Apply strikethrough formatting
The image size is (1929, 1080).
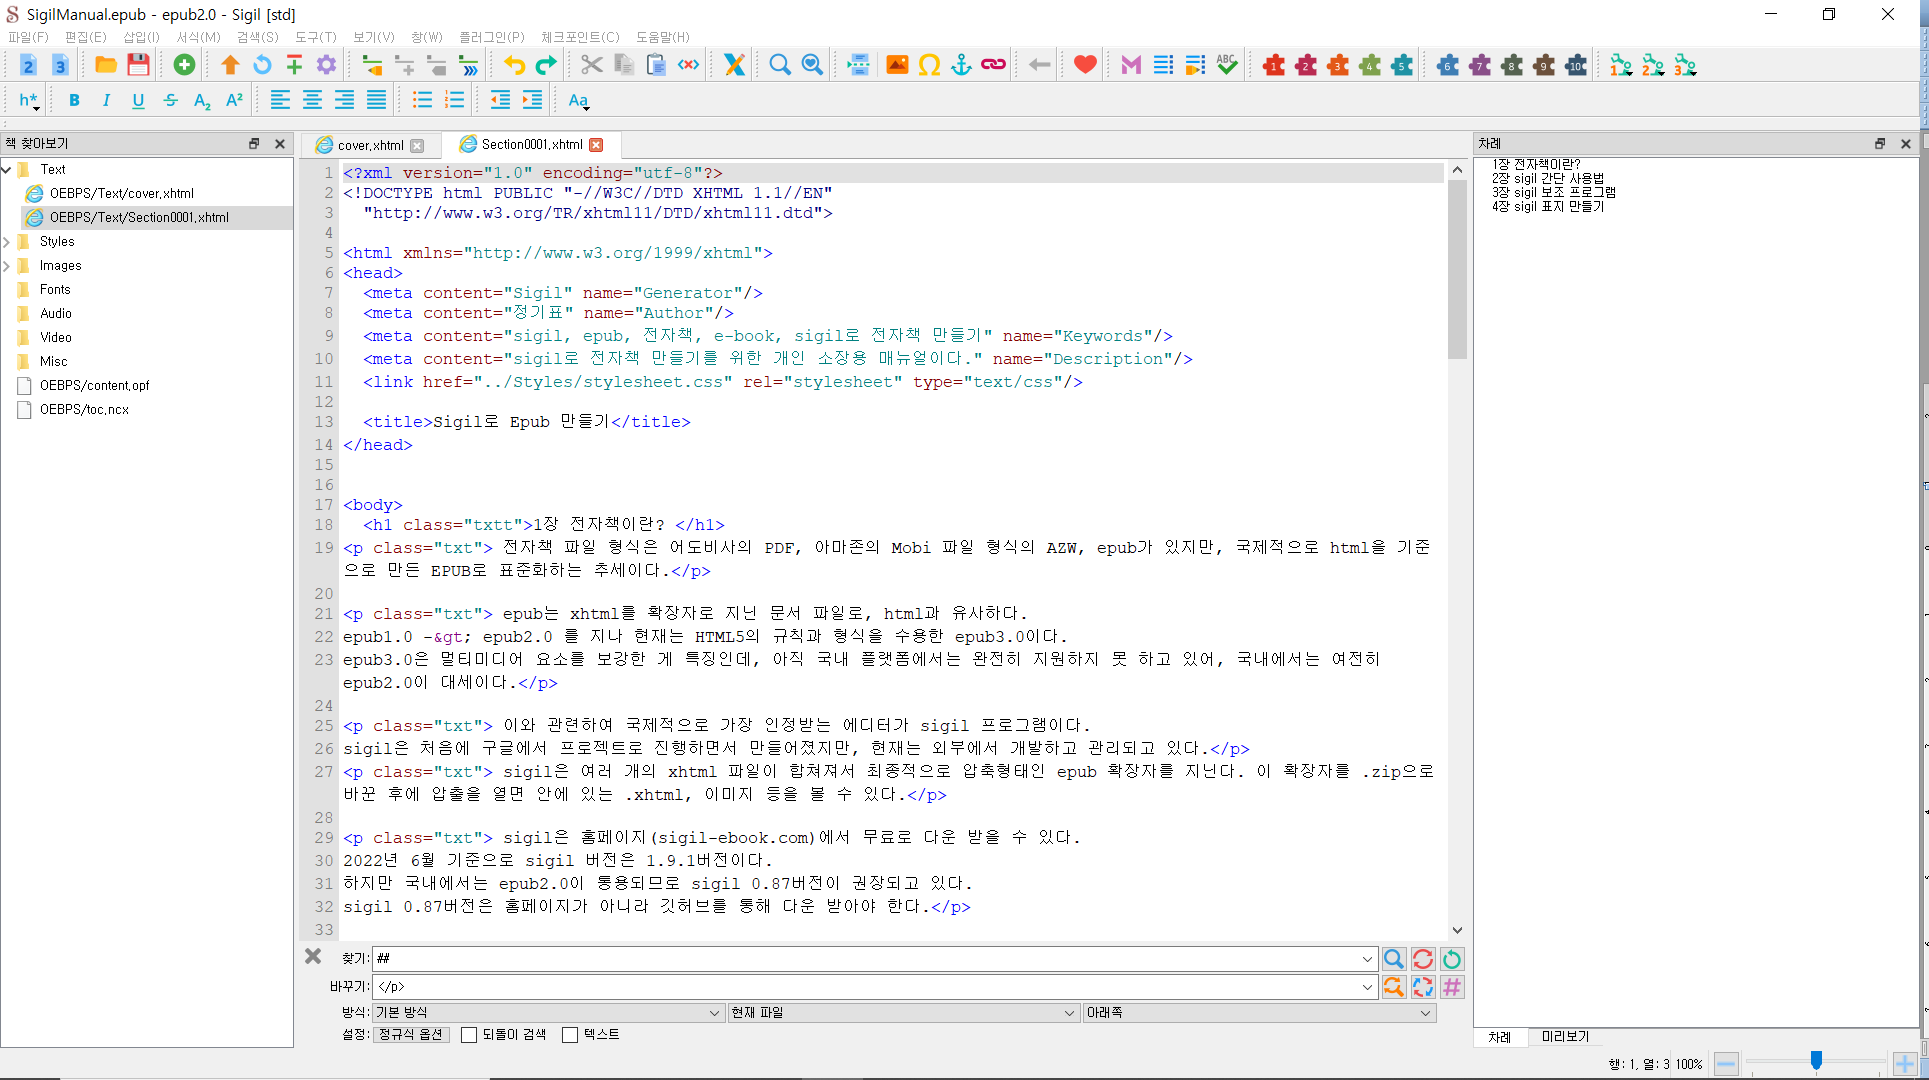(170, 100)
